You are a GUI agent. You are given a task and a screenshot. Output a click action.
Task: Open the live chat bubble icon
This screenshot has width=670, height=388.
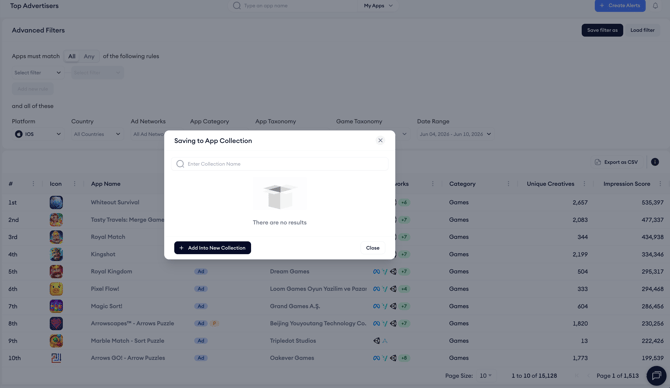click(x=656, y=376)
